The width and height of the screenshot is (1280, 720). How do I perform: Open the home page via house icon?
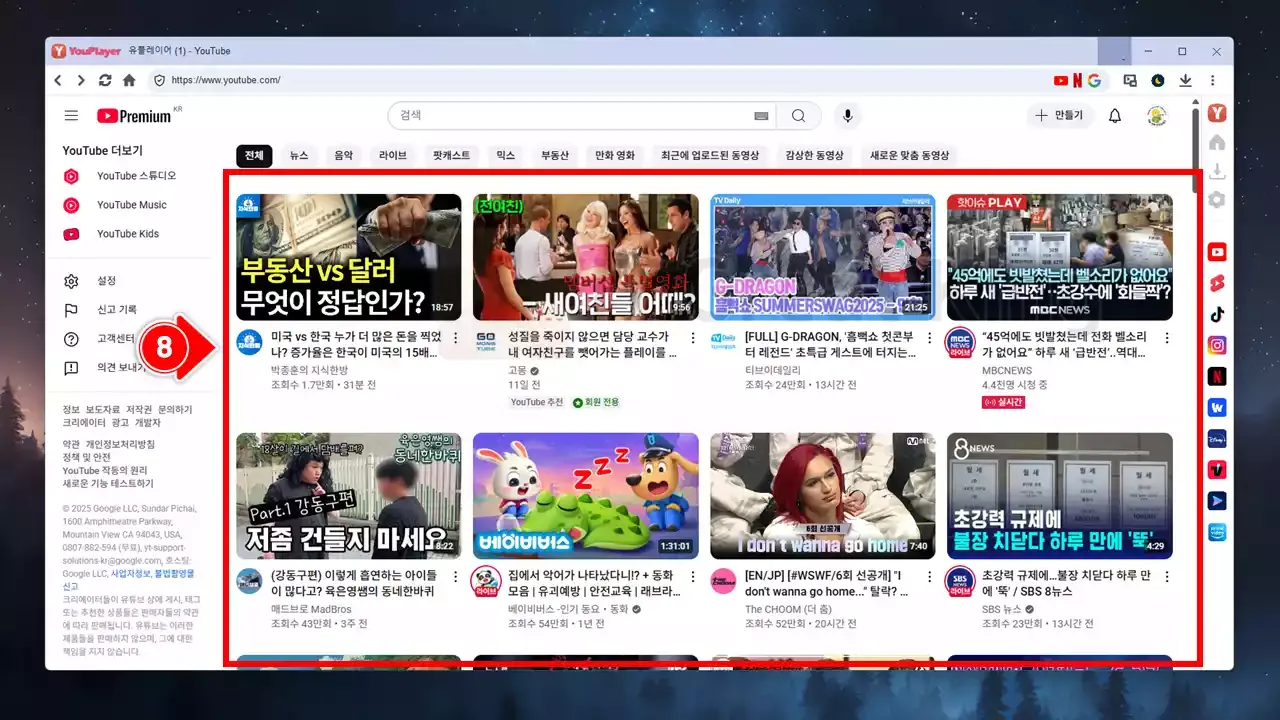(x=129, y=80)
